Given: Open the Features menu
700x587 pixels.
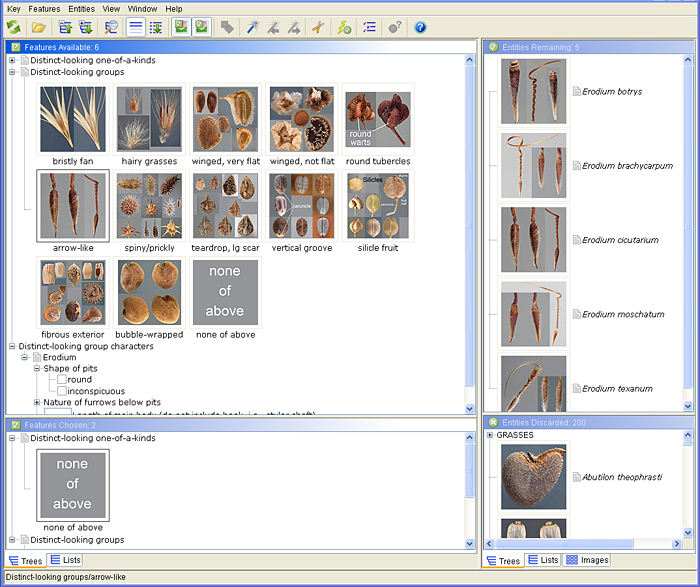Looking at the screenshot, I should tap(44, 9).
